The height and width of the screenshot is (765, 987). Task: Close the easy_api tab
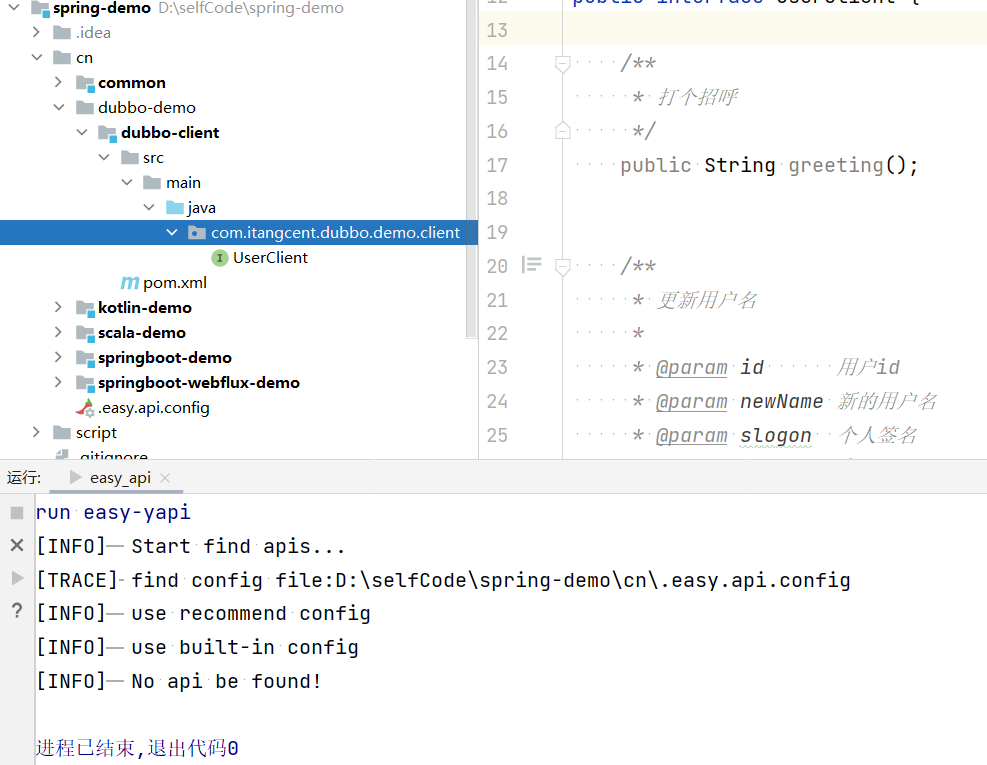[x=165, y=478]
